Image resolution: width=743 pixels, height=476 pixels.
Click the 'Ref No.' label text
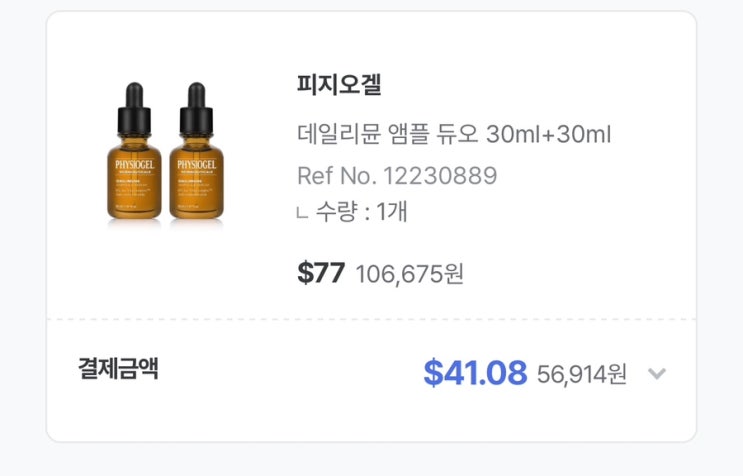[x=336, y=175]
